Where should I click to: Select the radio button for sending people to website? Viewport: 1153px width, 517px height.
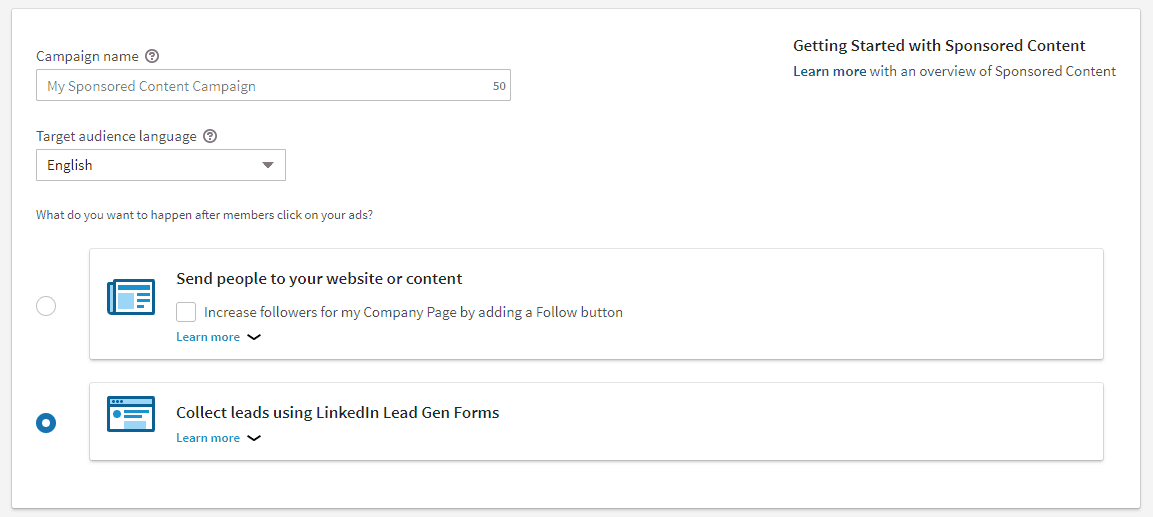[x=46, y=306]
